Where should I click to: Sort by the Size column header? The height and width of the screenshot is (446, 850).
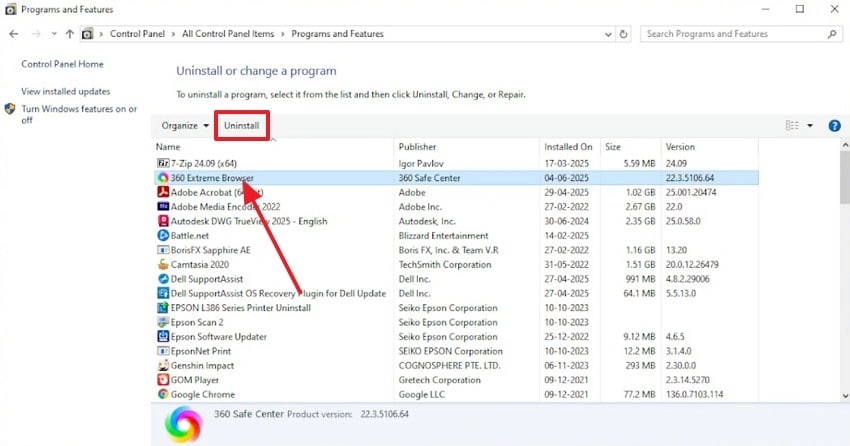click(x=630, y=147)
